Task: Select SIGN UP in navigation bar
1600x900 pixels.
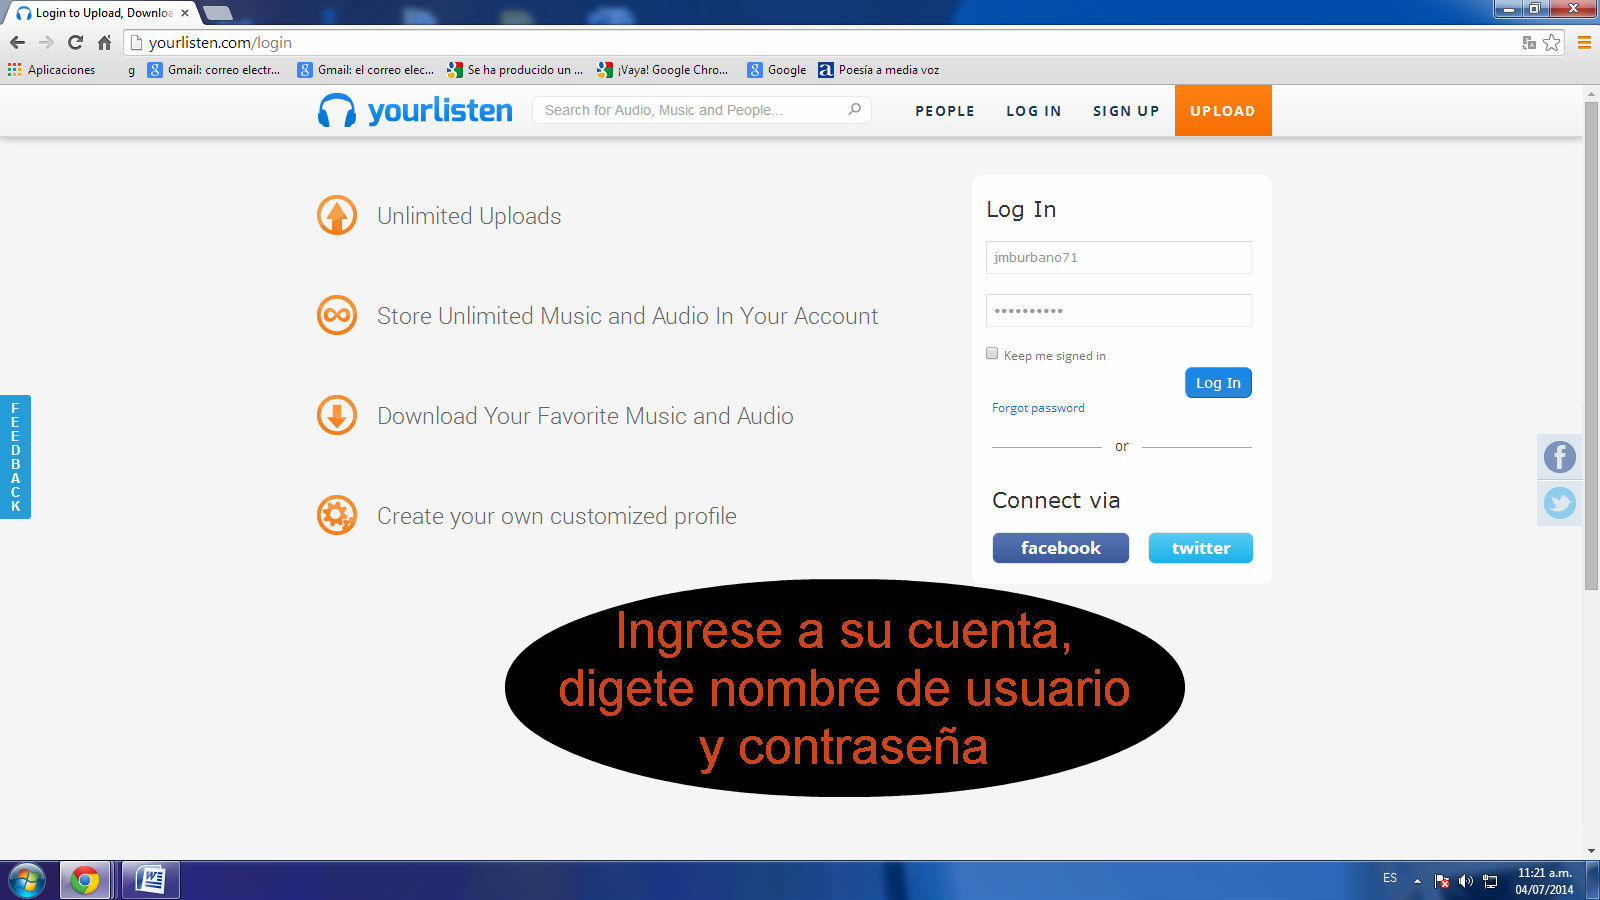Action: point(1125,111)
